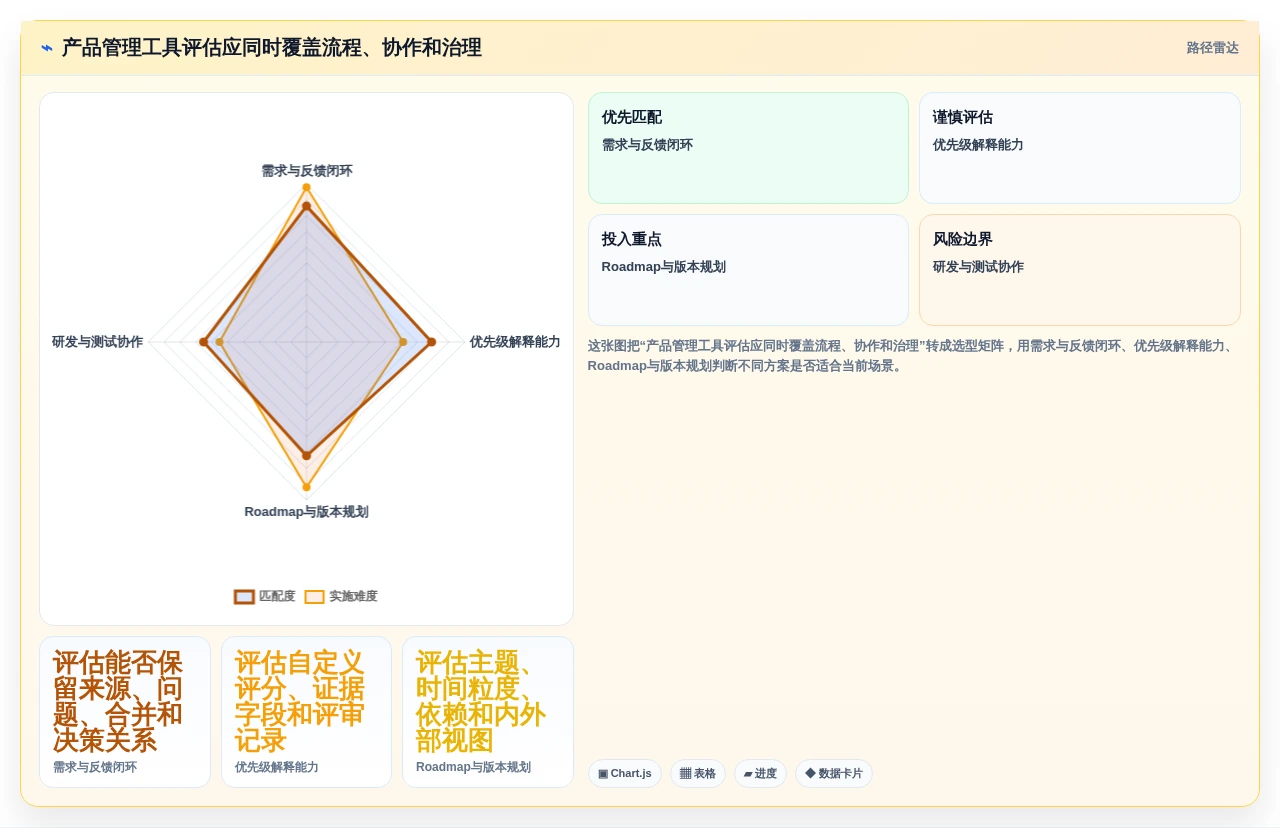Click the grid icon in 表格 tag
Viewport: 1280px width, 828px height.
[x=685, y=774]
